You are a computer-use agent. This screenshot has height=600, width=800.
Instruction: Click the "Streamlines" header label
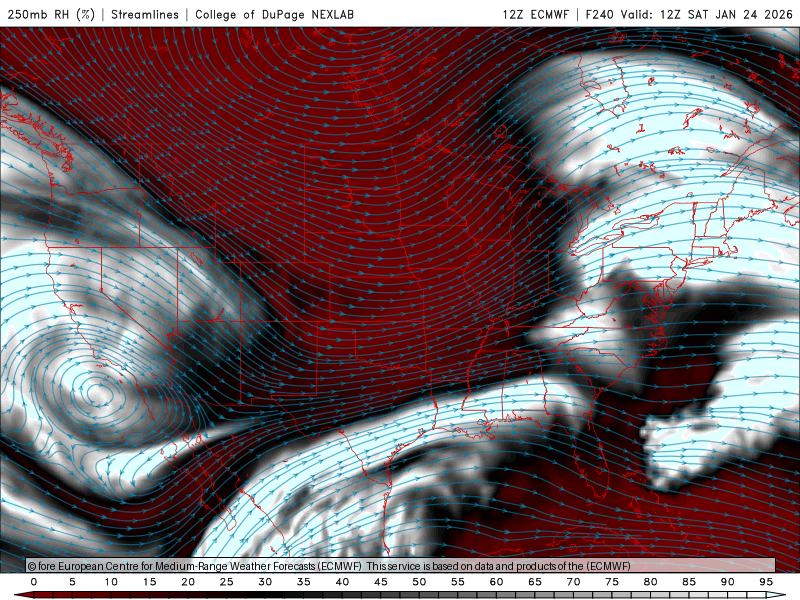coord(145,15)
